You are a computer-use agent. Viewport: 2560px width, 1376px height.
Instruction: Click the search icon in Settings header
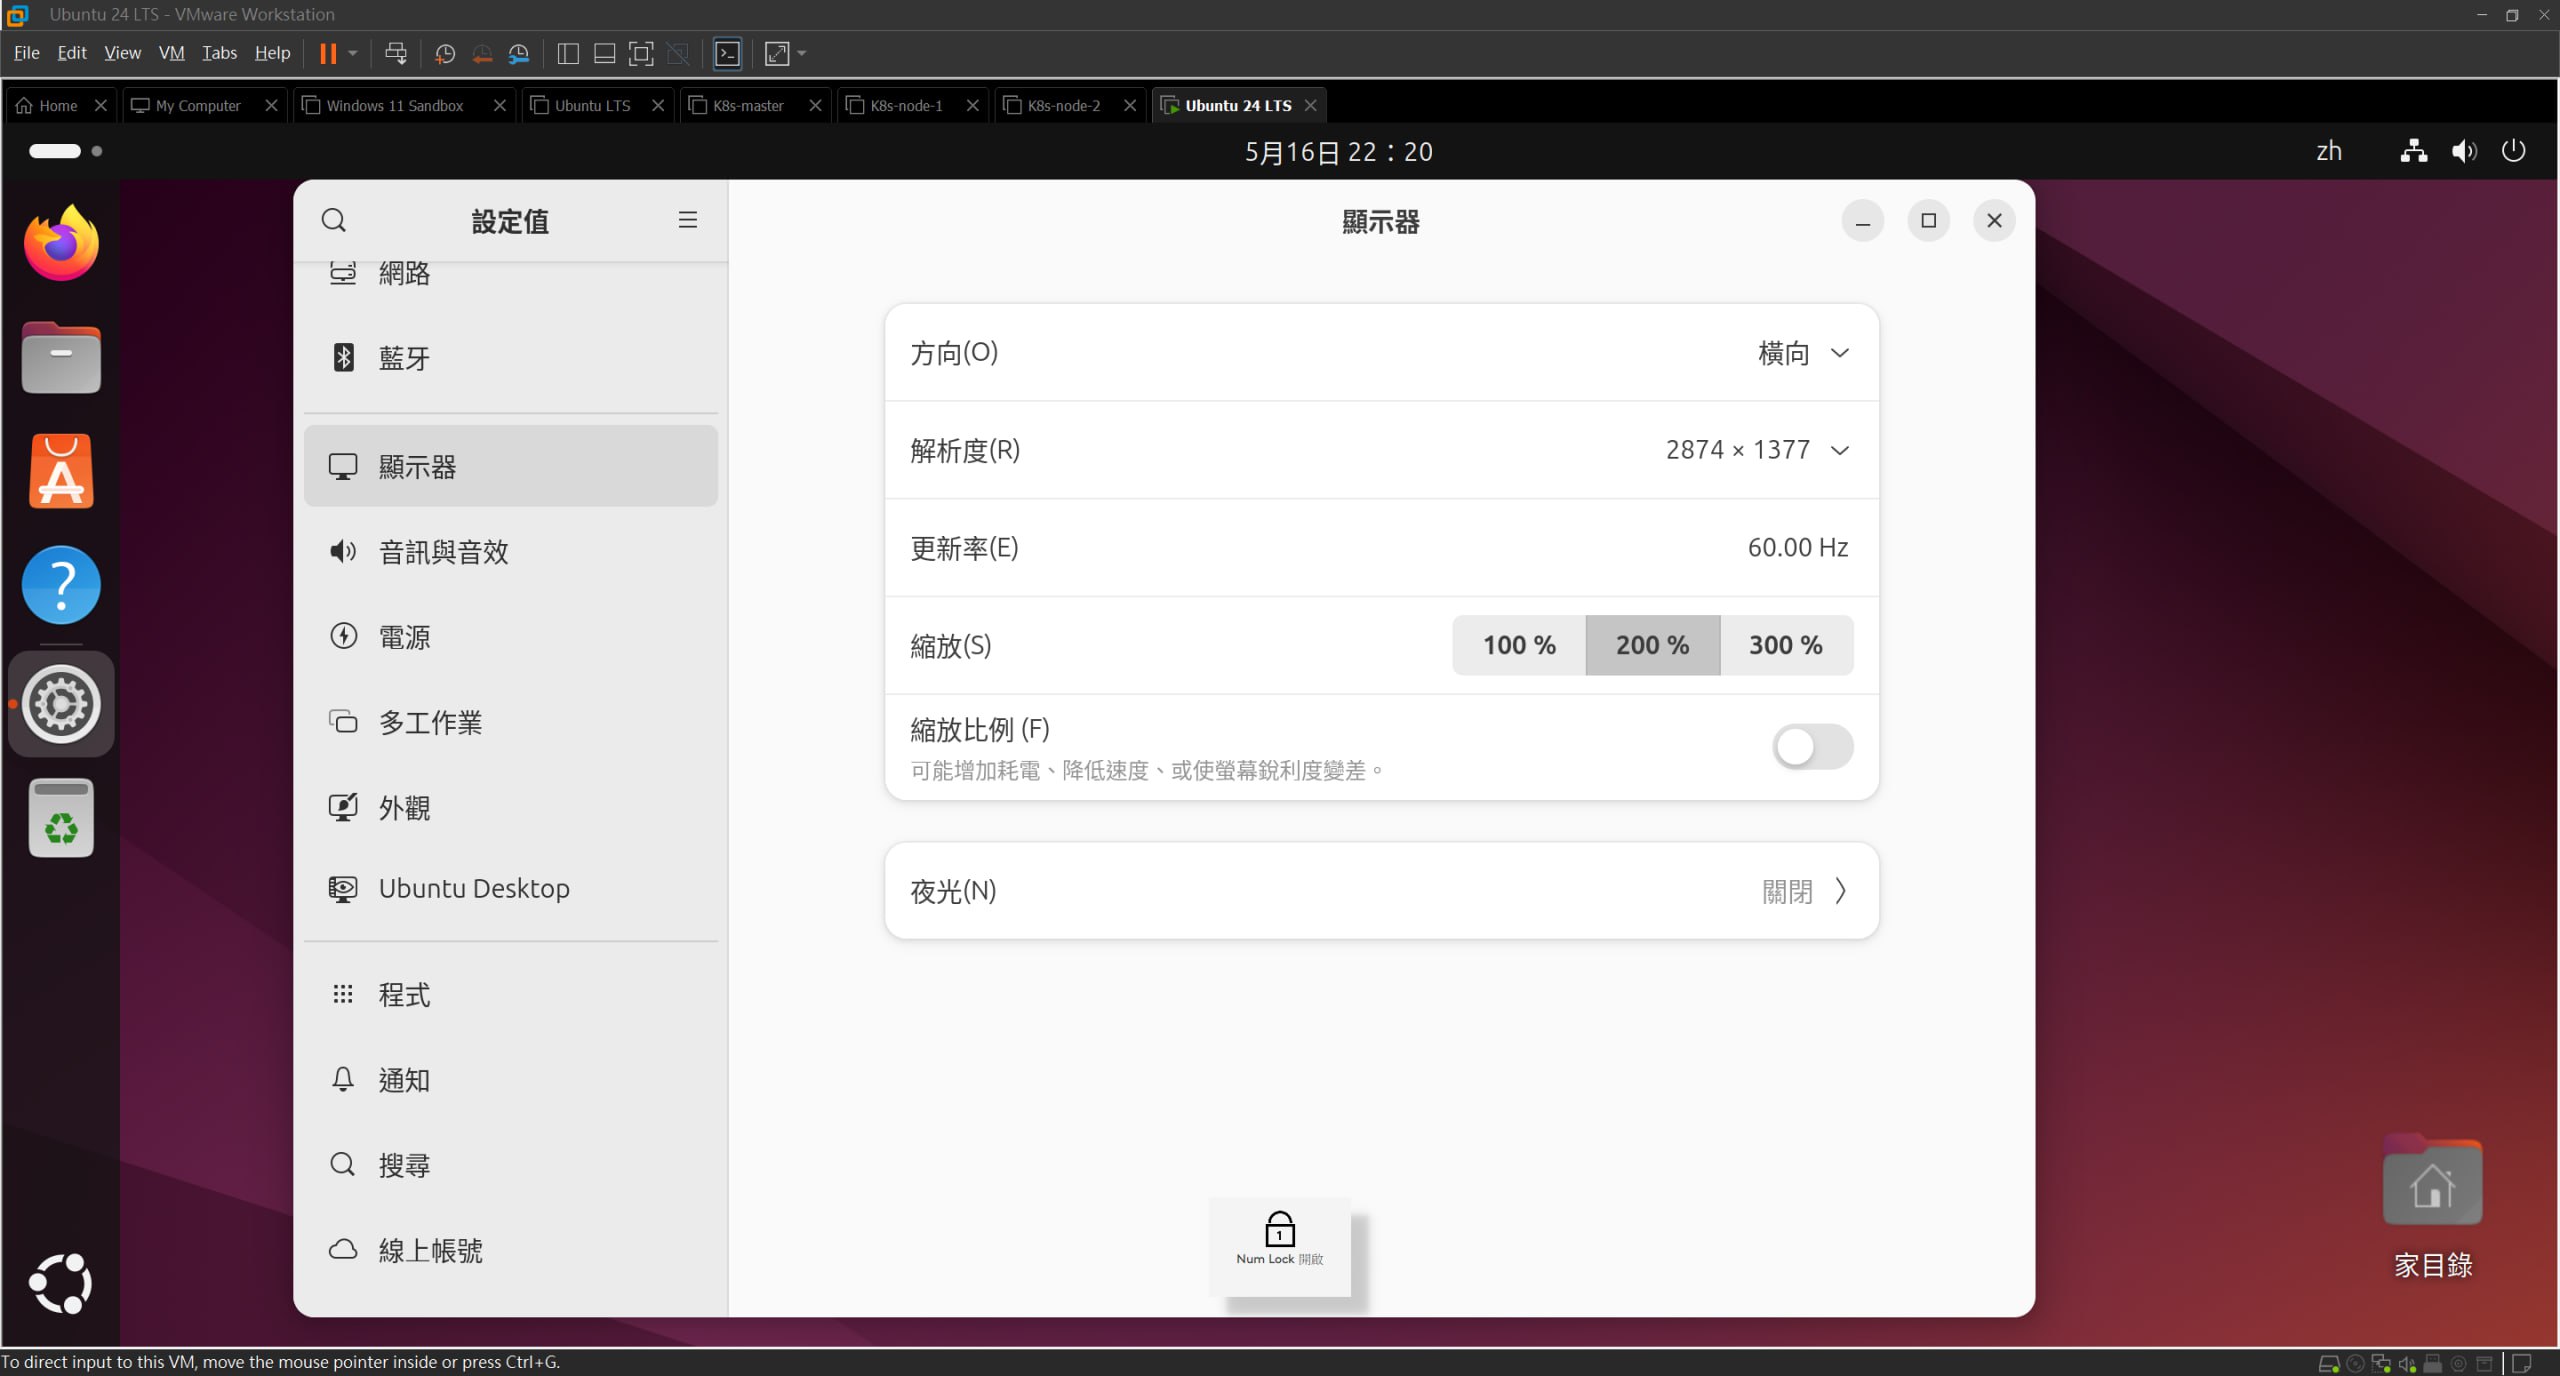coord(334,220)
